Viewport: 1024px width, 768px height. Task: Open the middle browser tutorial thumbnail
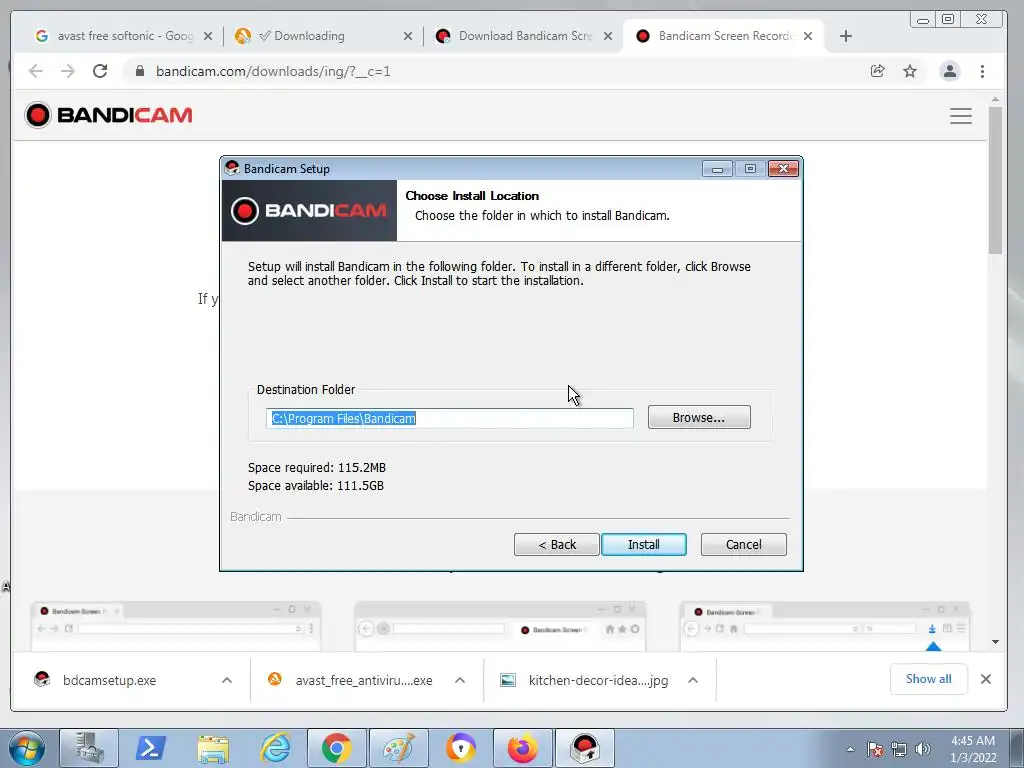[500, 627]
